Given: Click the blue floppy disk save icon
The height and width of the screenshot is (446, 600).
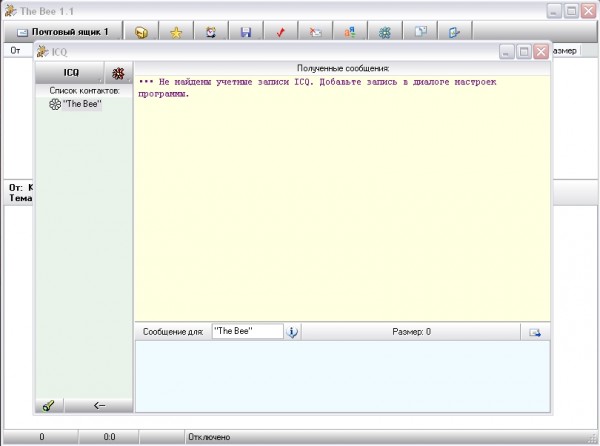Looking at the screenshot, I should pos(246,33).
